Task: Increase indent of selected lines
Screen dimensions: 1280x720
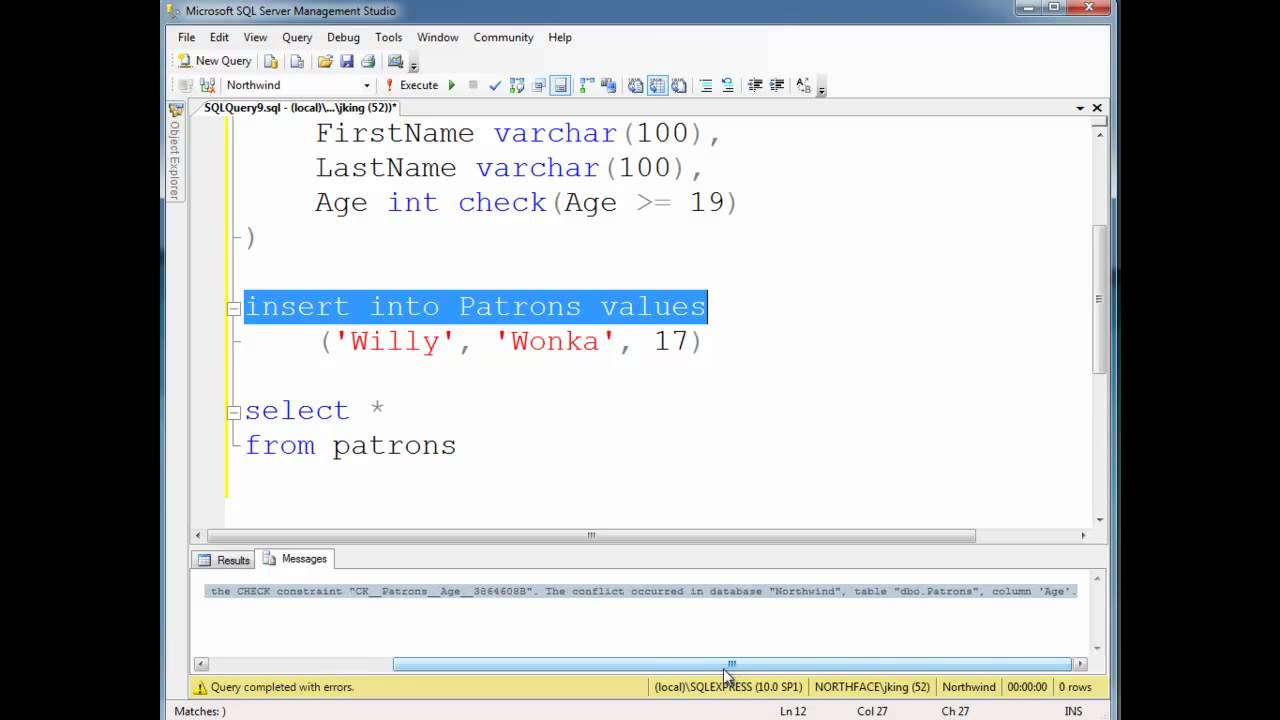Action: click(x=776, y=86)
